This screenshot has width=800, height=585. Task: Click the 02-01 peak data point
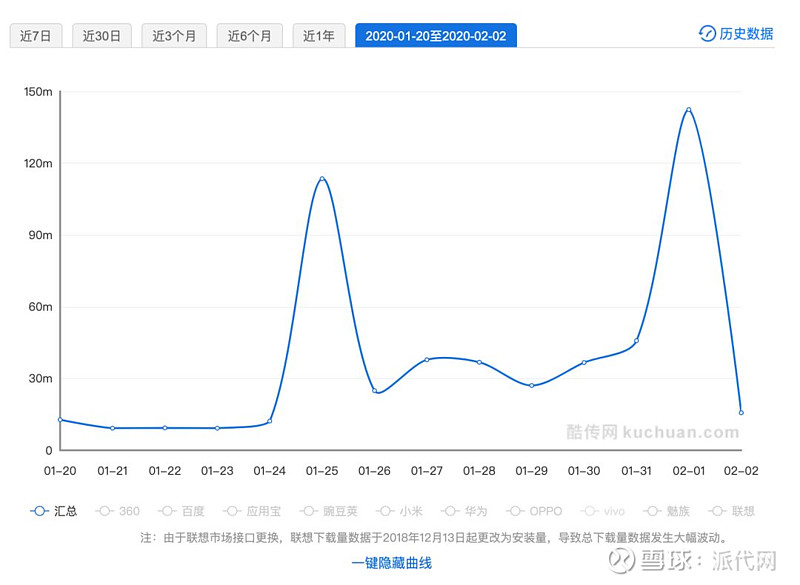point(689,110)
